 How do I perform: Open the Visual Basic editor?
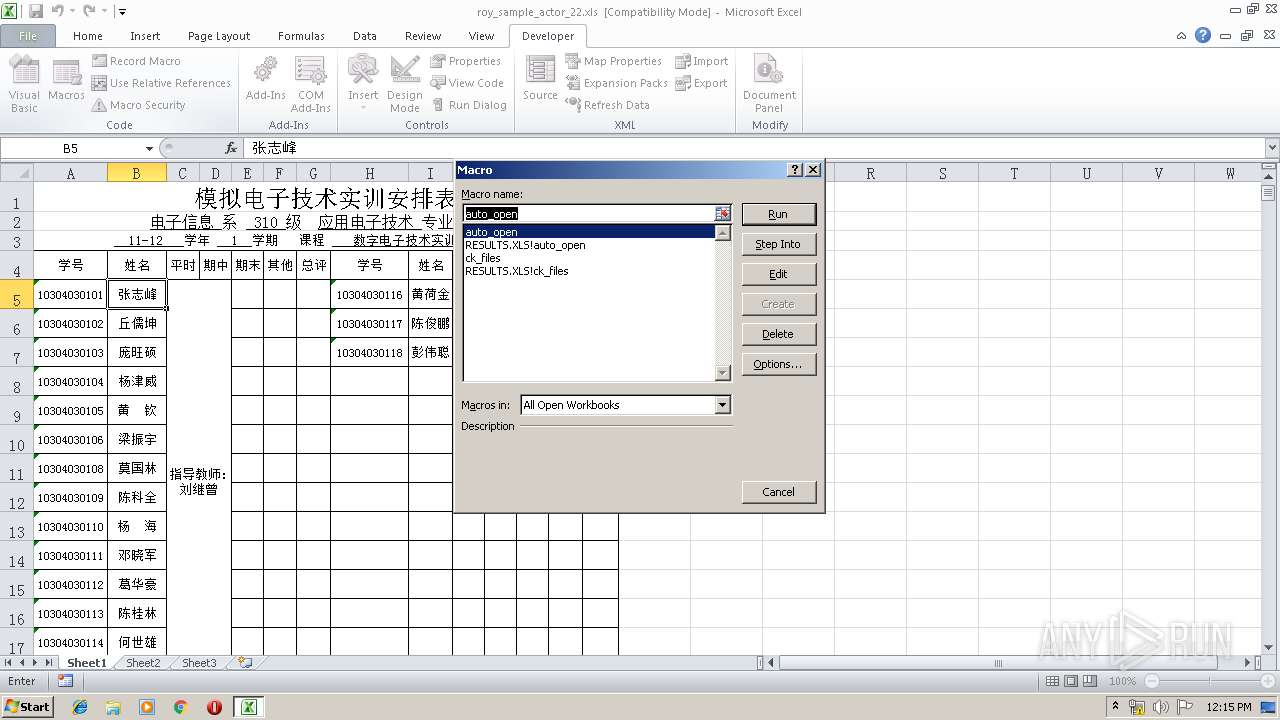pos(24,84)
